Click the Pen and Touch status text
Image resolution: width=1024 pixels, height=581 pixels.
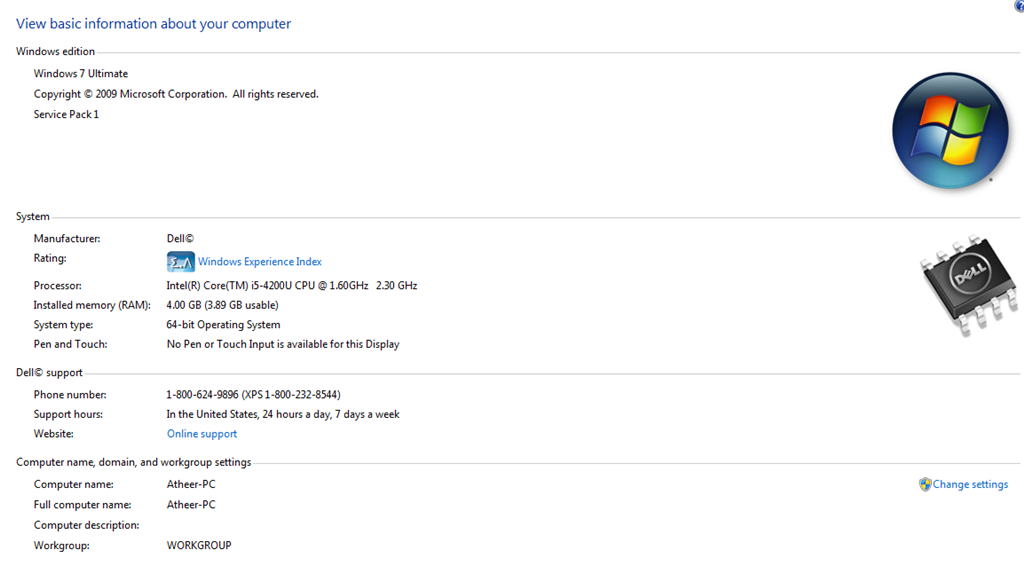pos(283,345)
